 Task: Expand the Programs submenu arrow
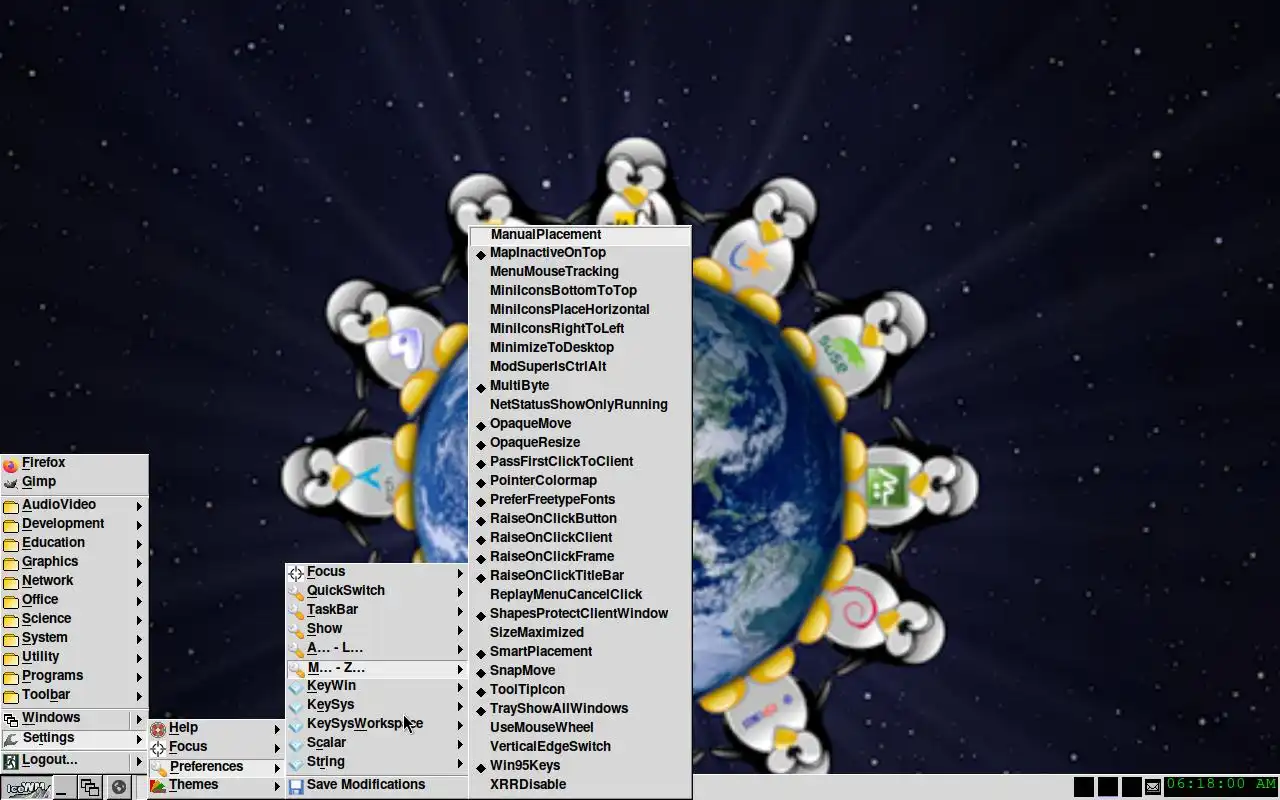click(139, 677)
